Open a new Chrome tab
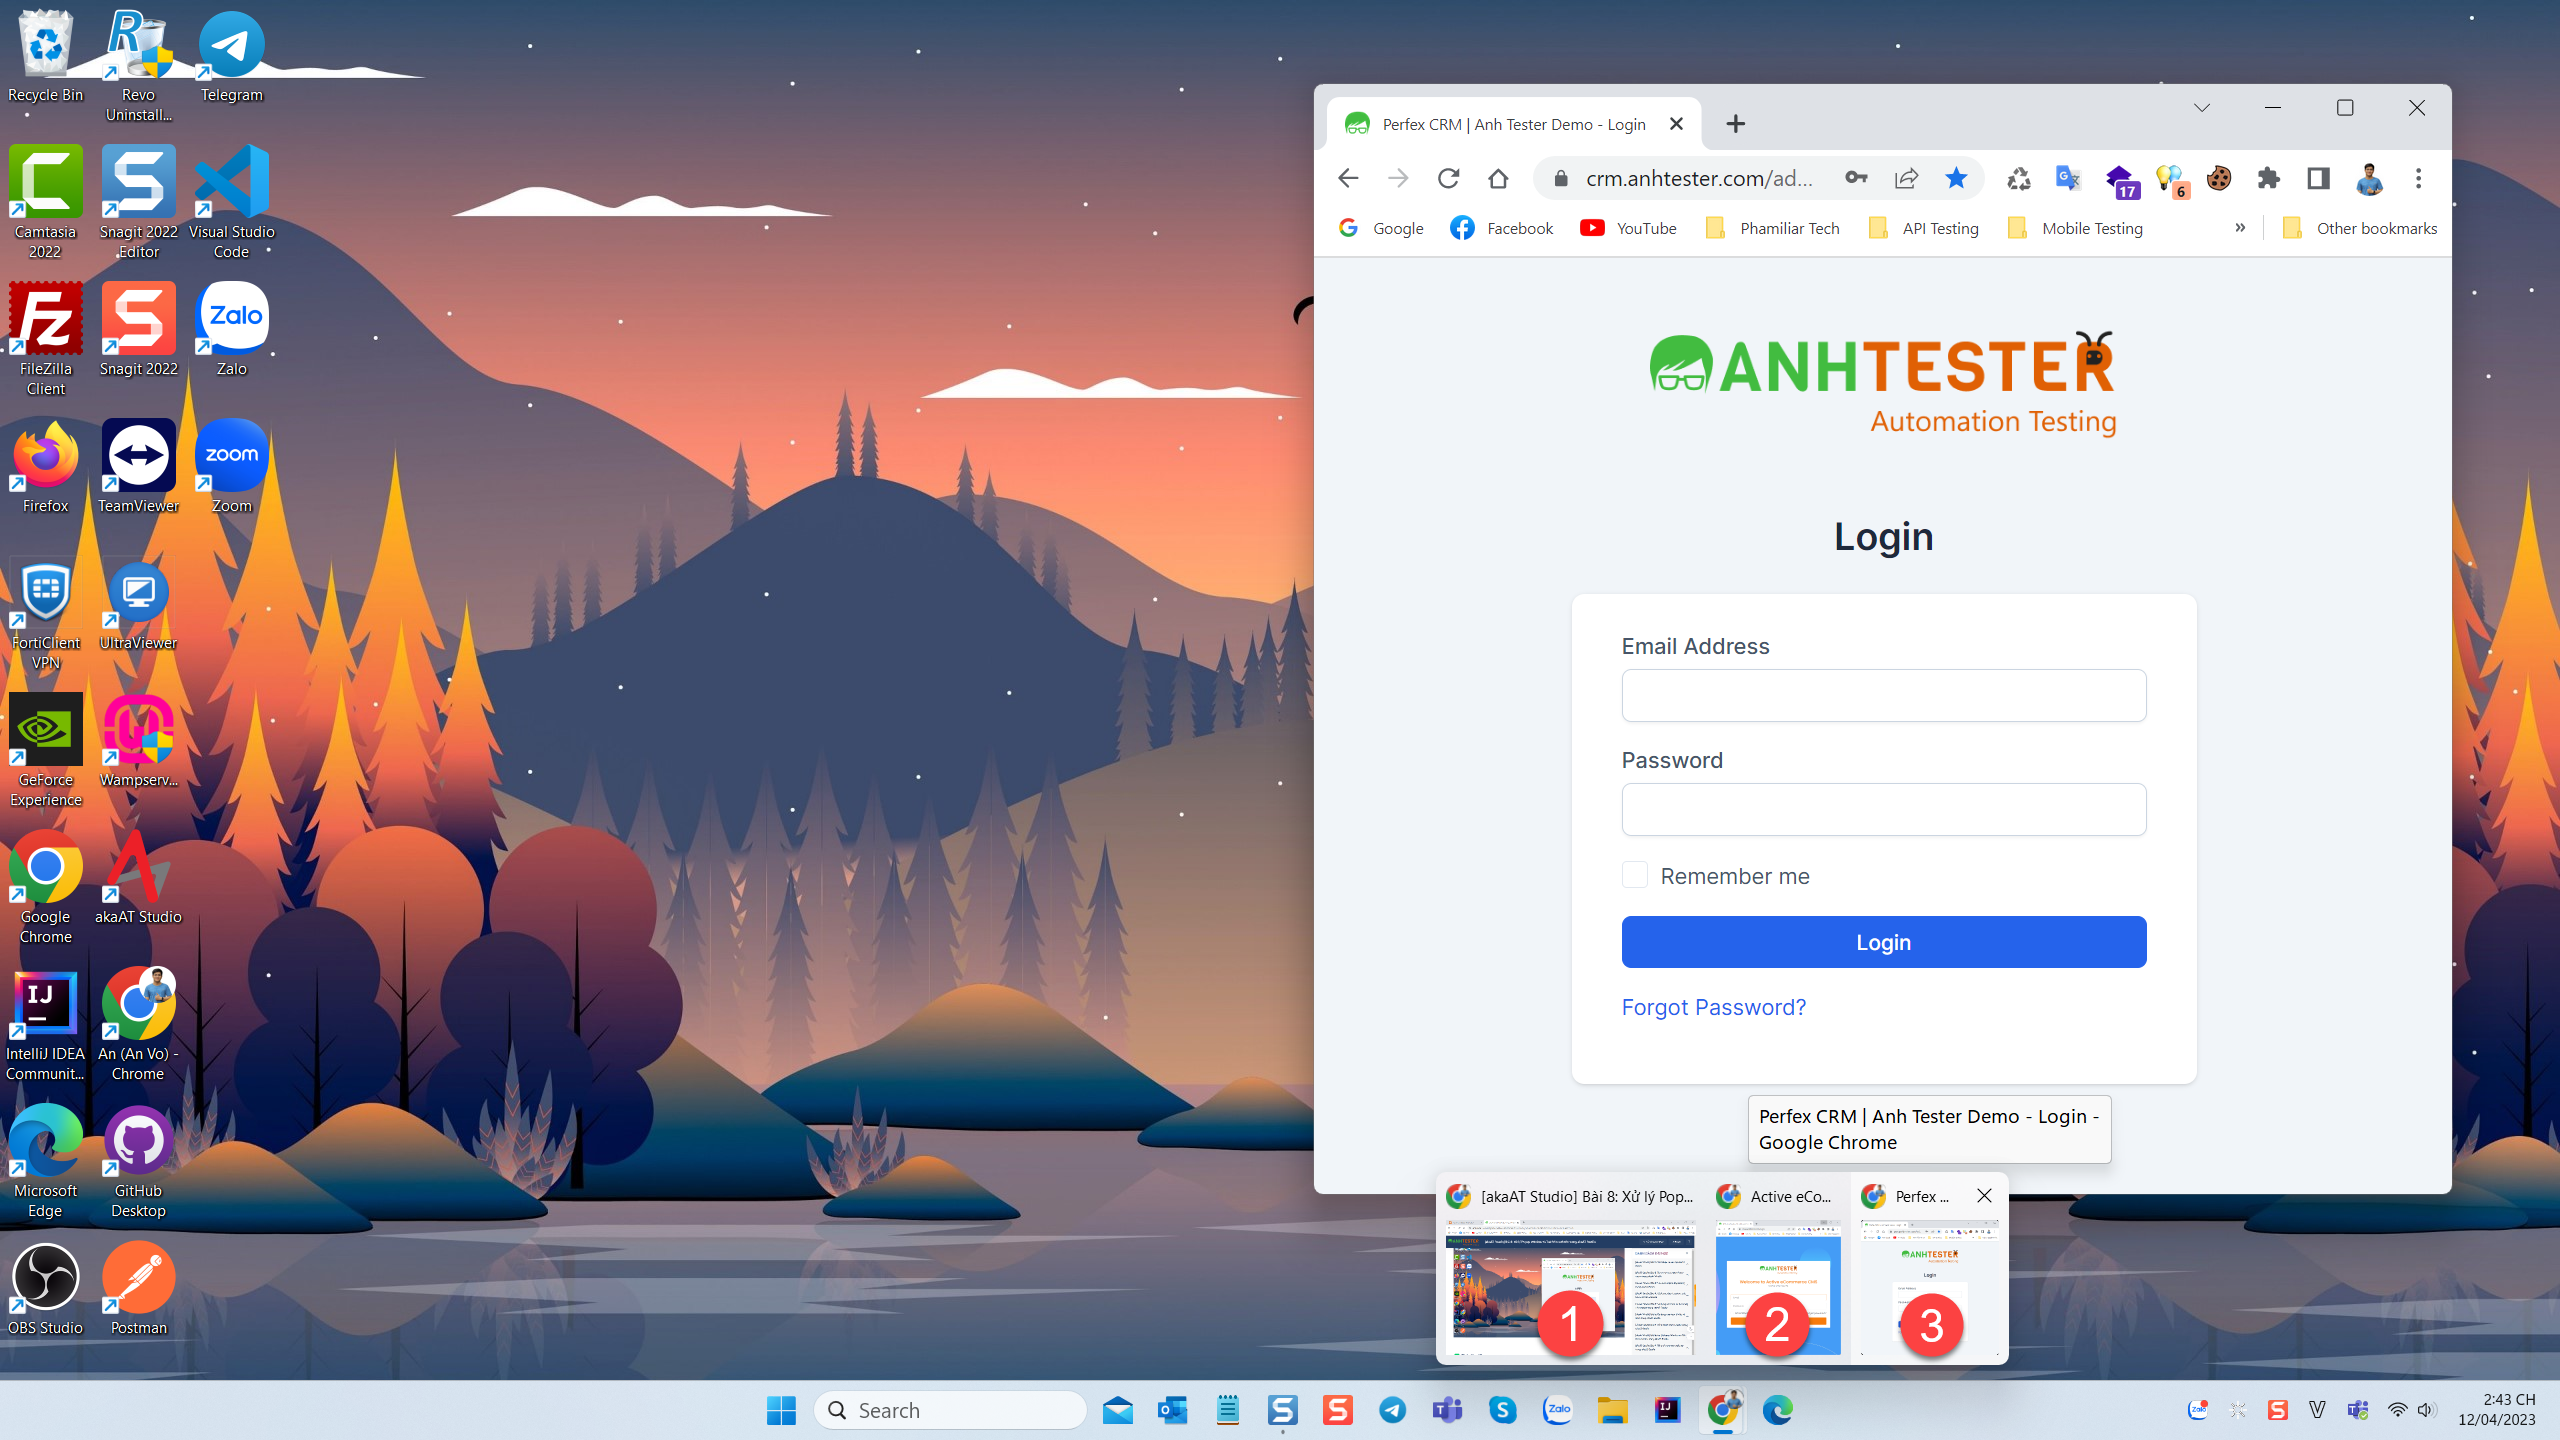 pos(1736,124)
